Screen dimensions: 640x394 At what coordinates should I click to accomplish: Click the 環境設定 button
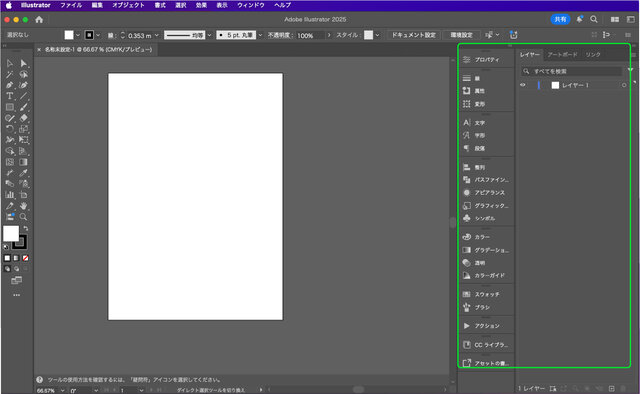462,35
